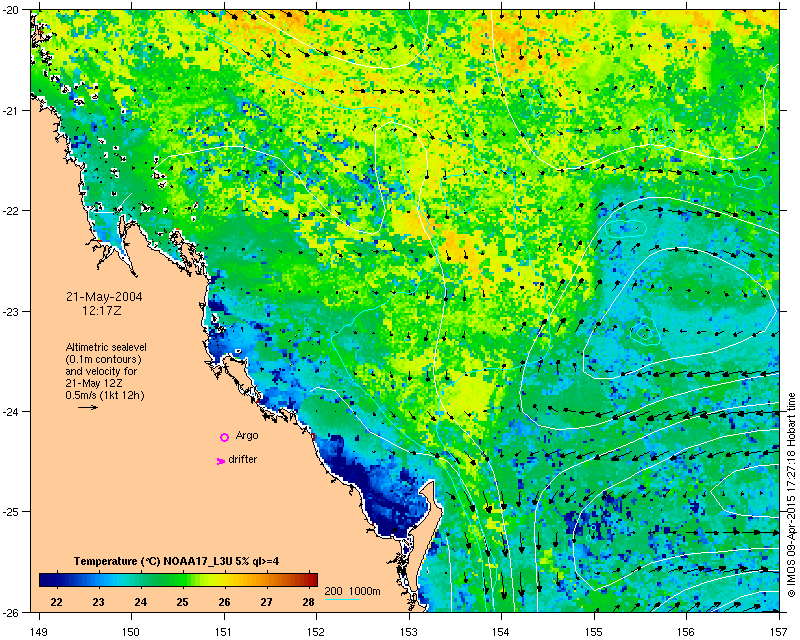
Task: Click the 'and velocity for' caption line
Action: click(x=101, y=371)
